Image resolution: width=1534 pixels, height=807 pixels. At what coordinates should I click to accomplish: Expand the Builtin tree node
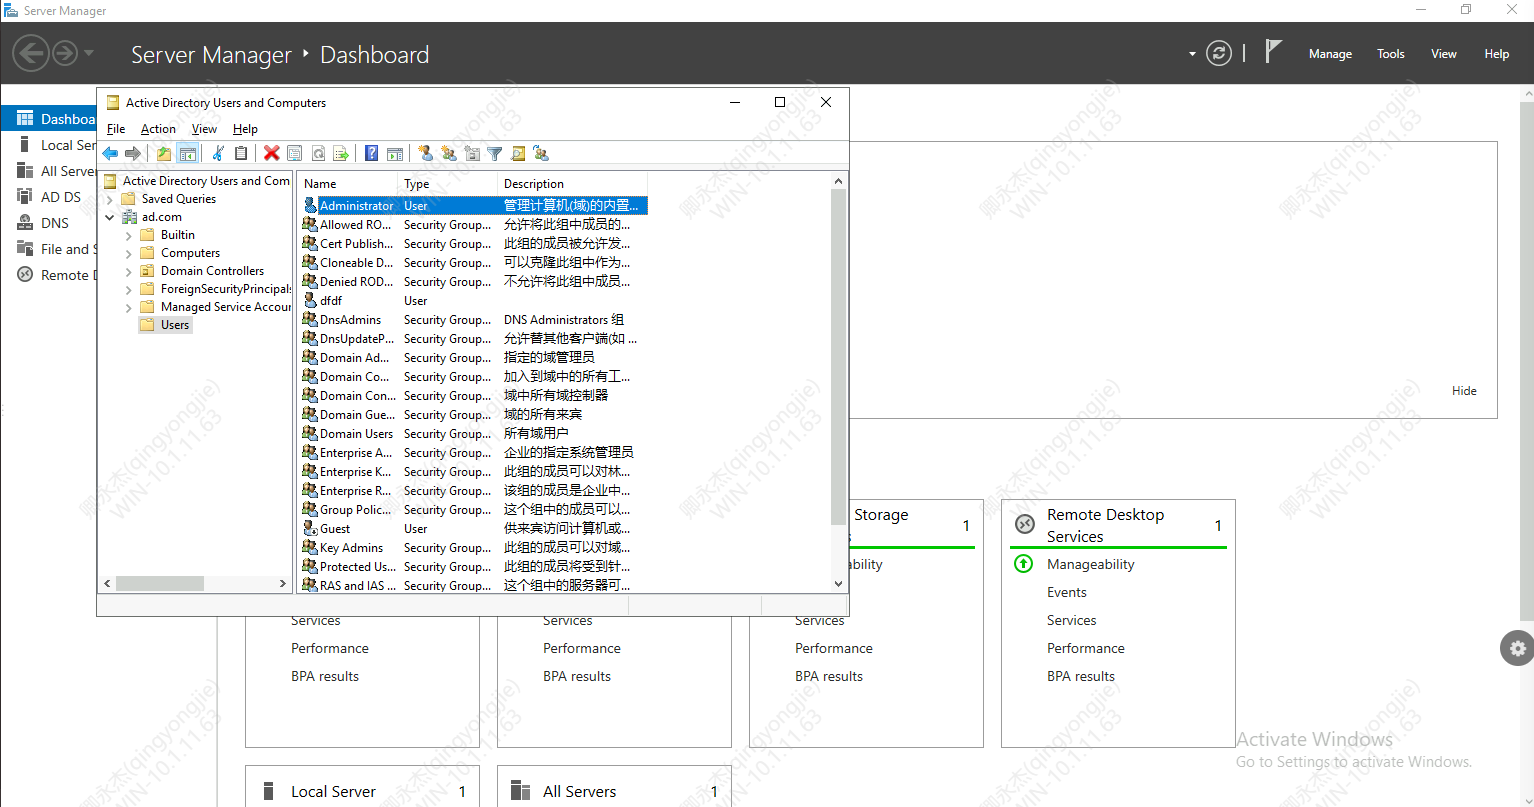coord(128,235)
